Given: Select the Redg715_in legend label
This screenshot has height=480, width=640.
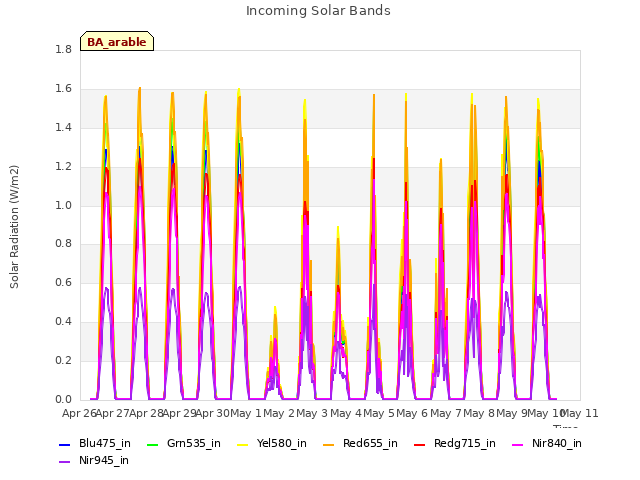Looking at the screenshot, I should point(465,444).
